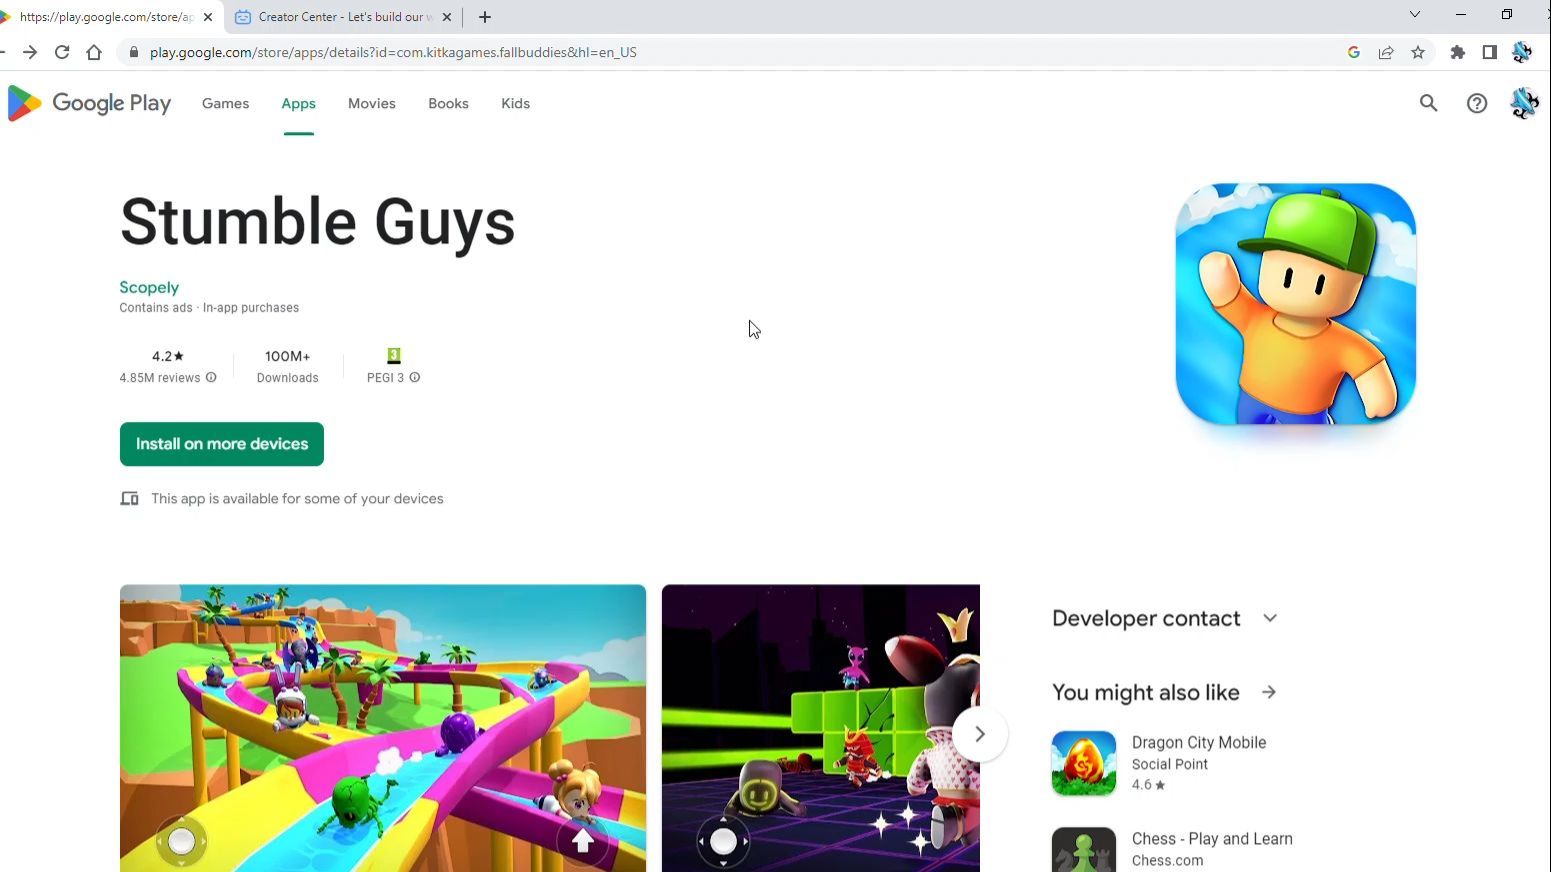
Task: Click the 100M+ downloads count
Action: click(x=287, y=356)
